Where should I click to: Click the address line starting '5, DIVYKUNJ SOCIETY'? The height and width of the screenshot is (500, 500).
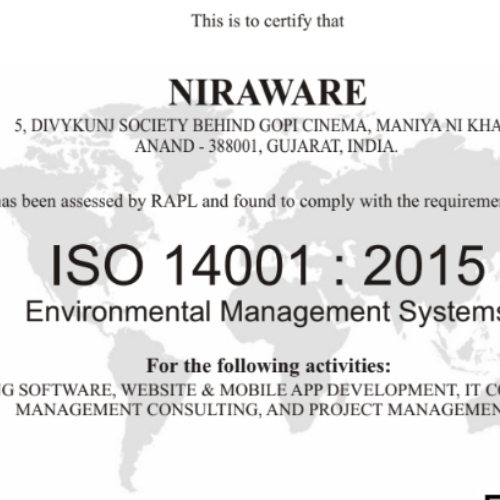257,126
